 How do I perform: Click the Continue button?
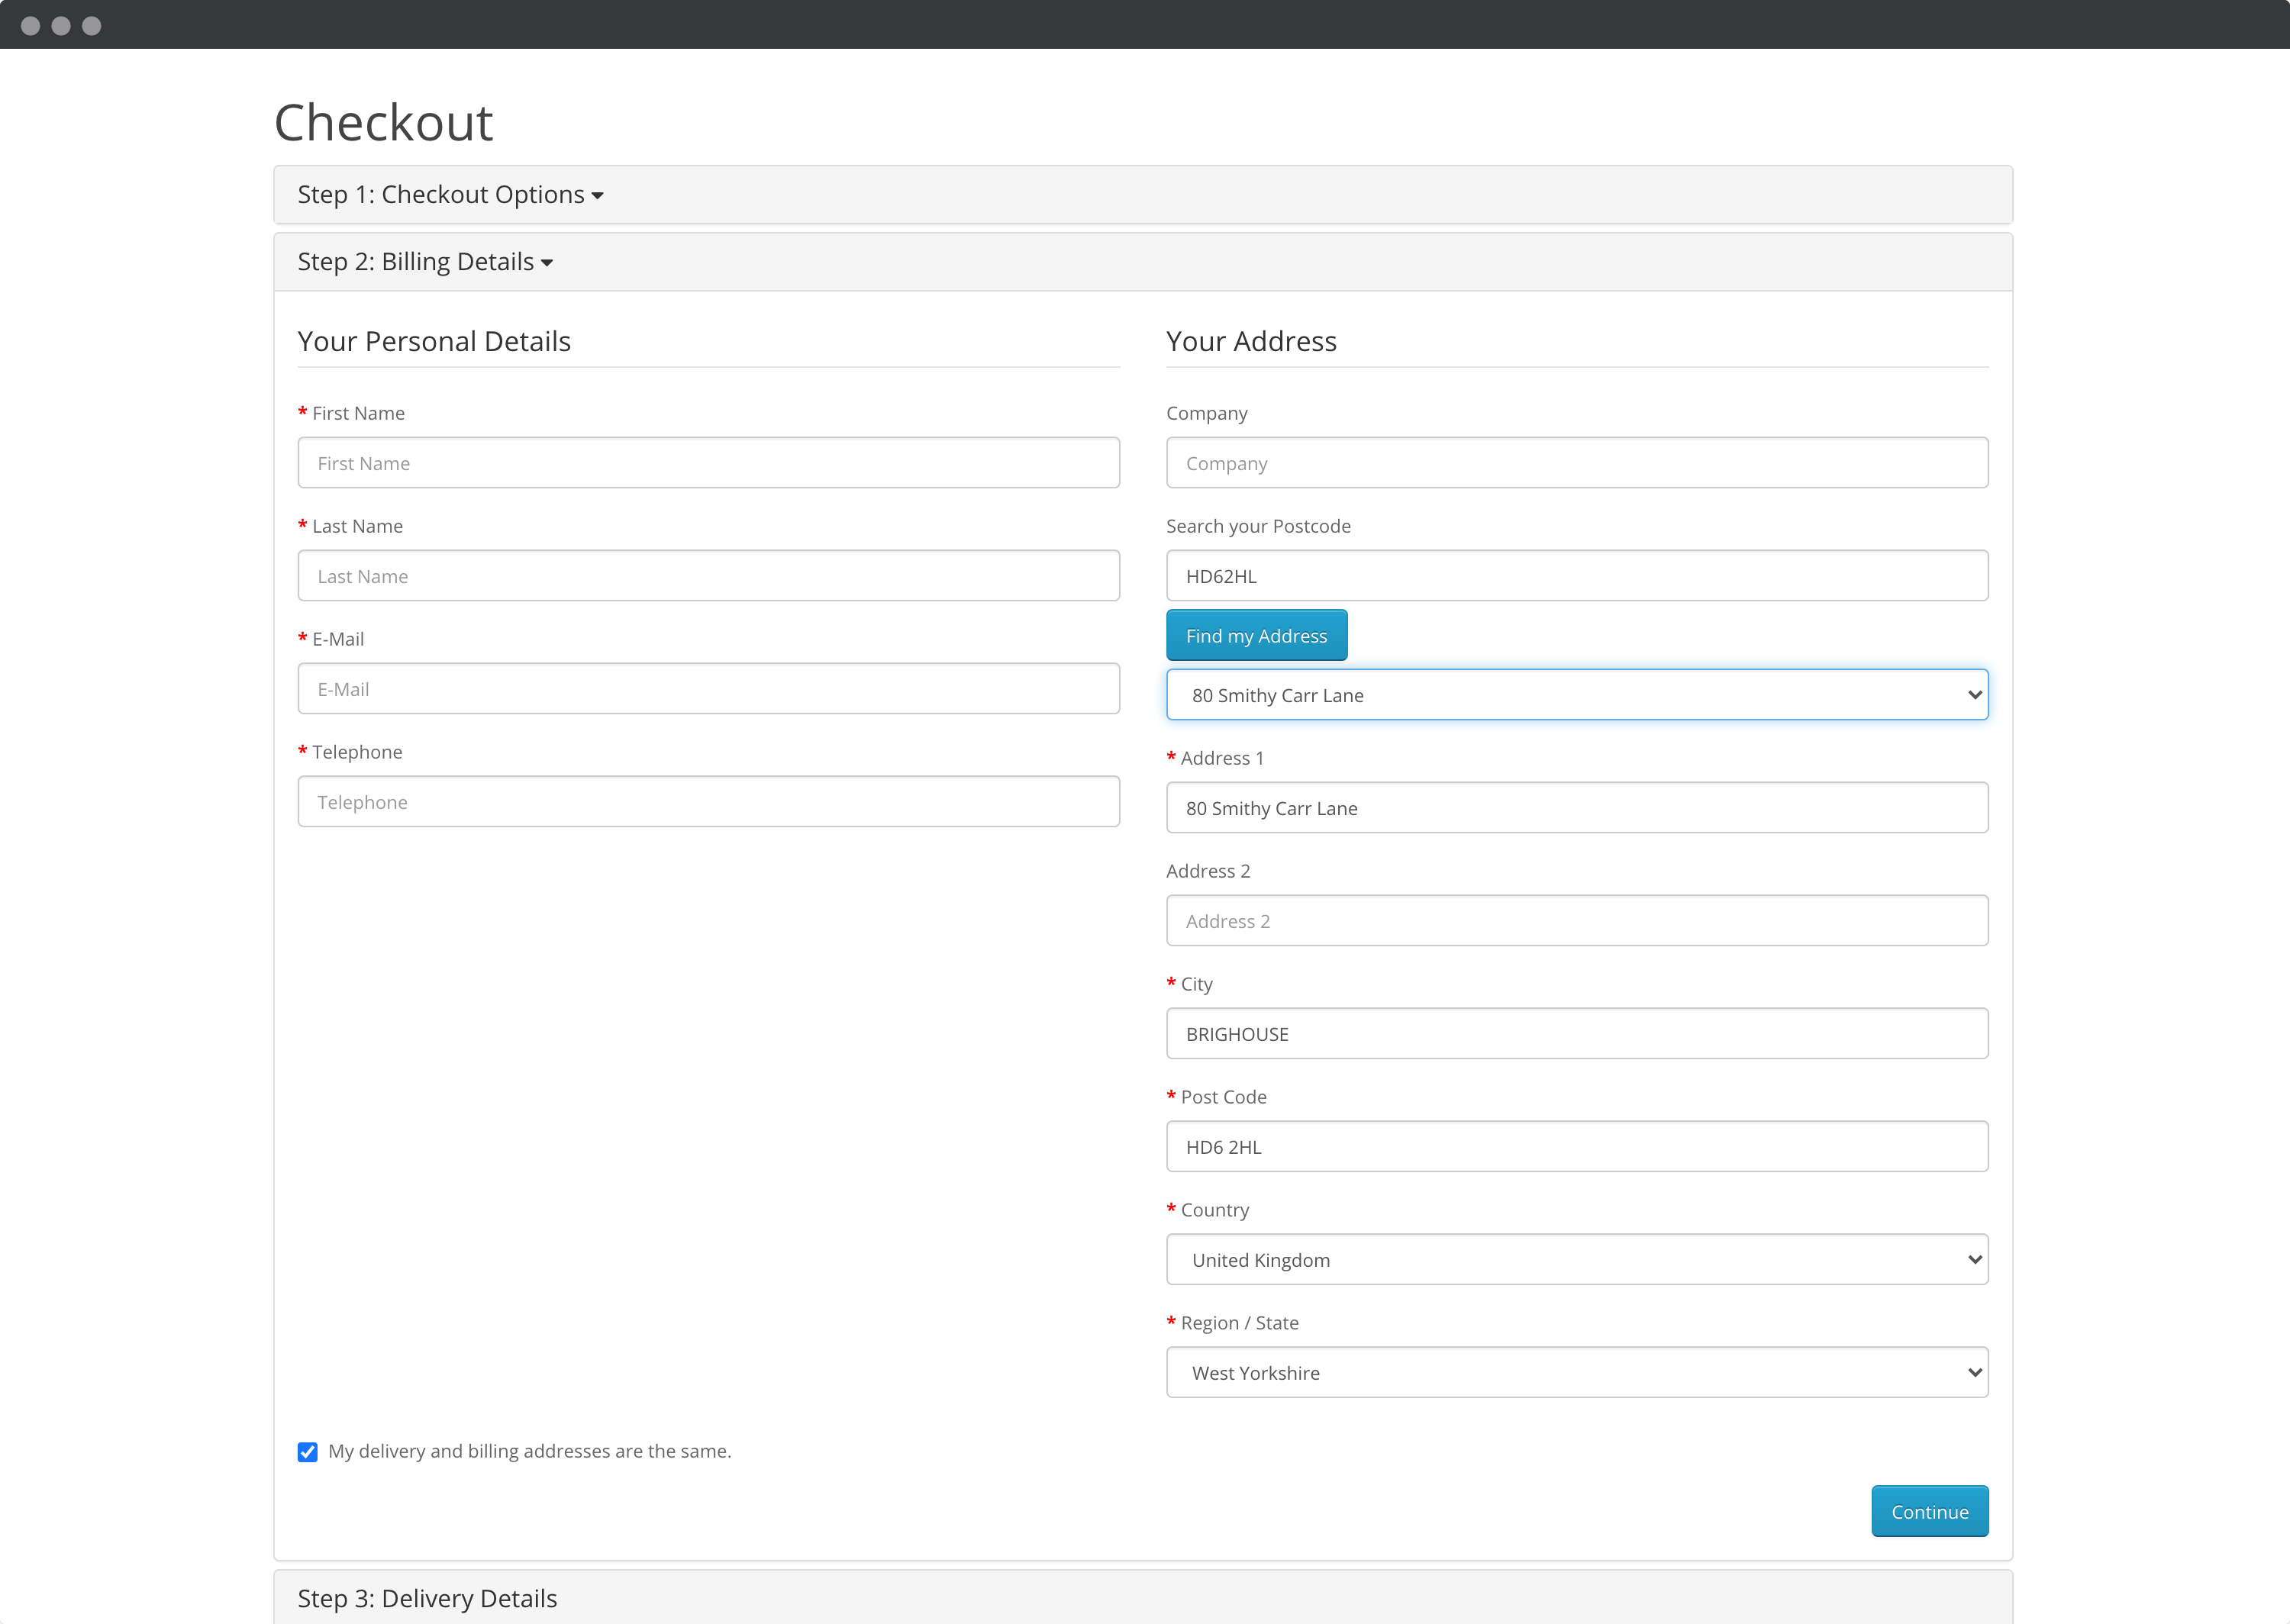tap(1928, 1512)
